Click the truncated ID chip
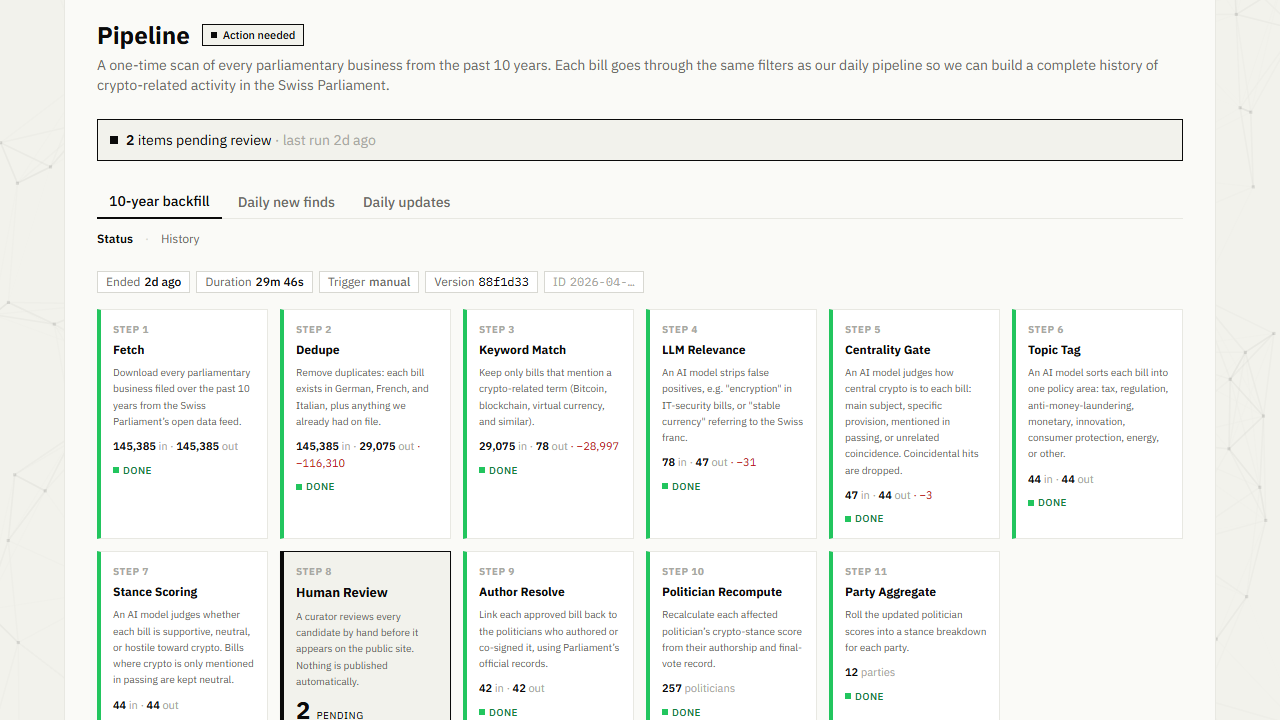Viewport: 1280px width, 720px height. (x=594, y=282)
